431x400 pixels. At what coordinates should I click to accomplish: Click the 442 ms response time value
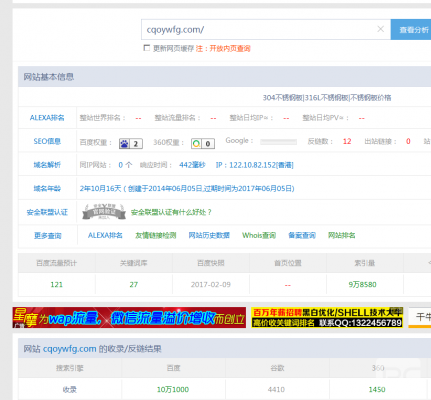(x=192, y=165)
